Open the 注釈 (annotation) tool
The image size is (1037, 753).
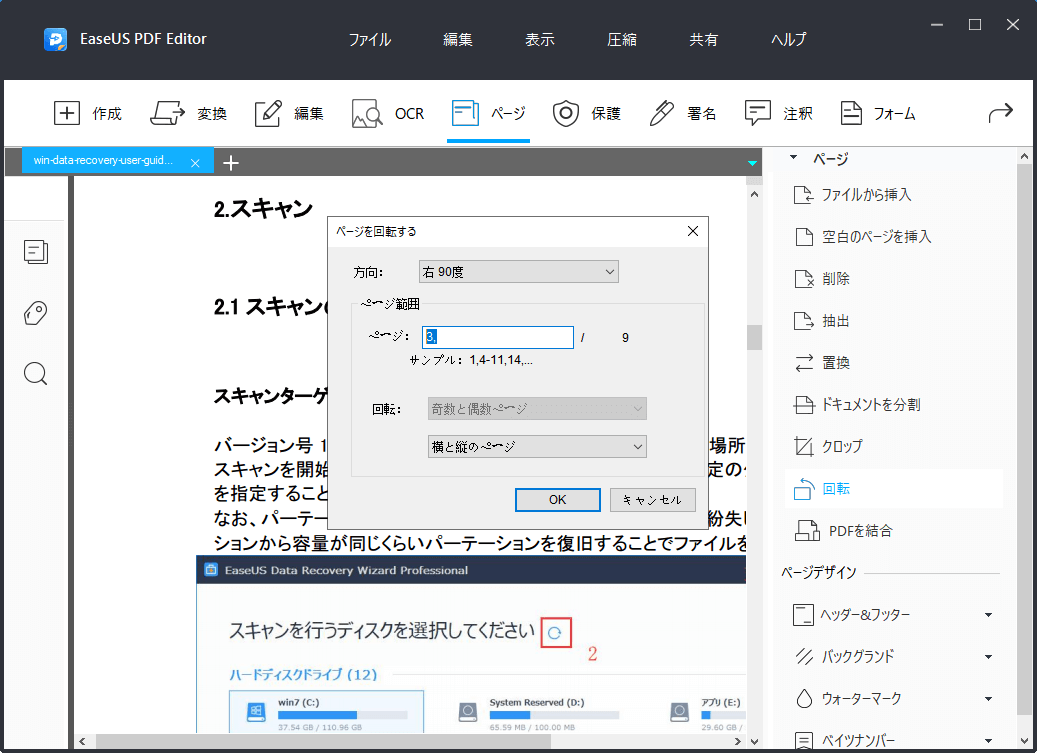pyautogui.click(x=779, y=113)
